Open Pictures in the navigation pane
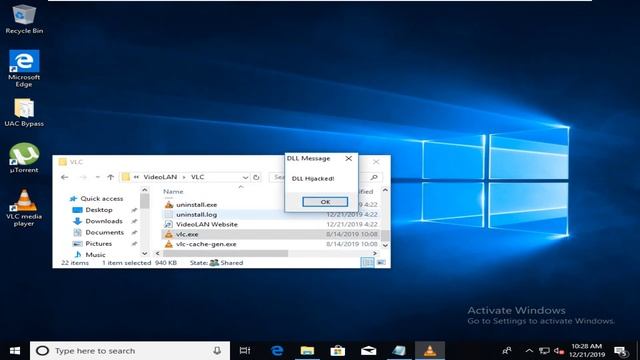The height and width of the screenshot is (360, 640). tap(98, 244)
